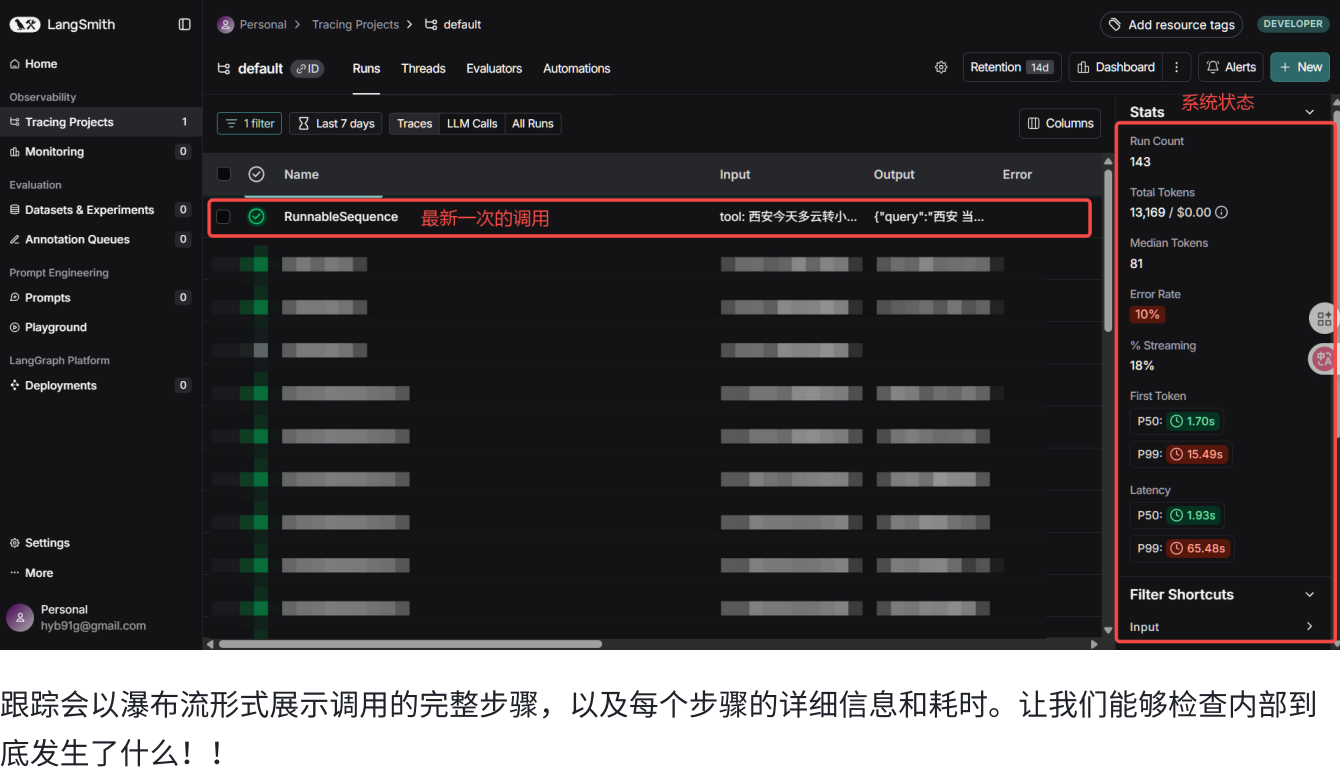1340x774 pixels.
Task: Collapse the Stats section chevron
Action: point(1309,112)
